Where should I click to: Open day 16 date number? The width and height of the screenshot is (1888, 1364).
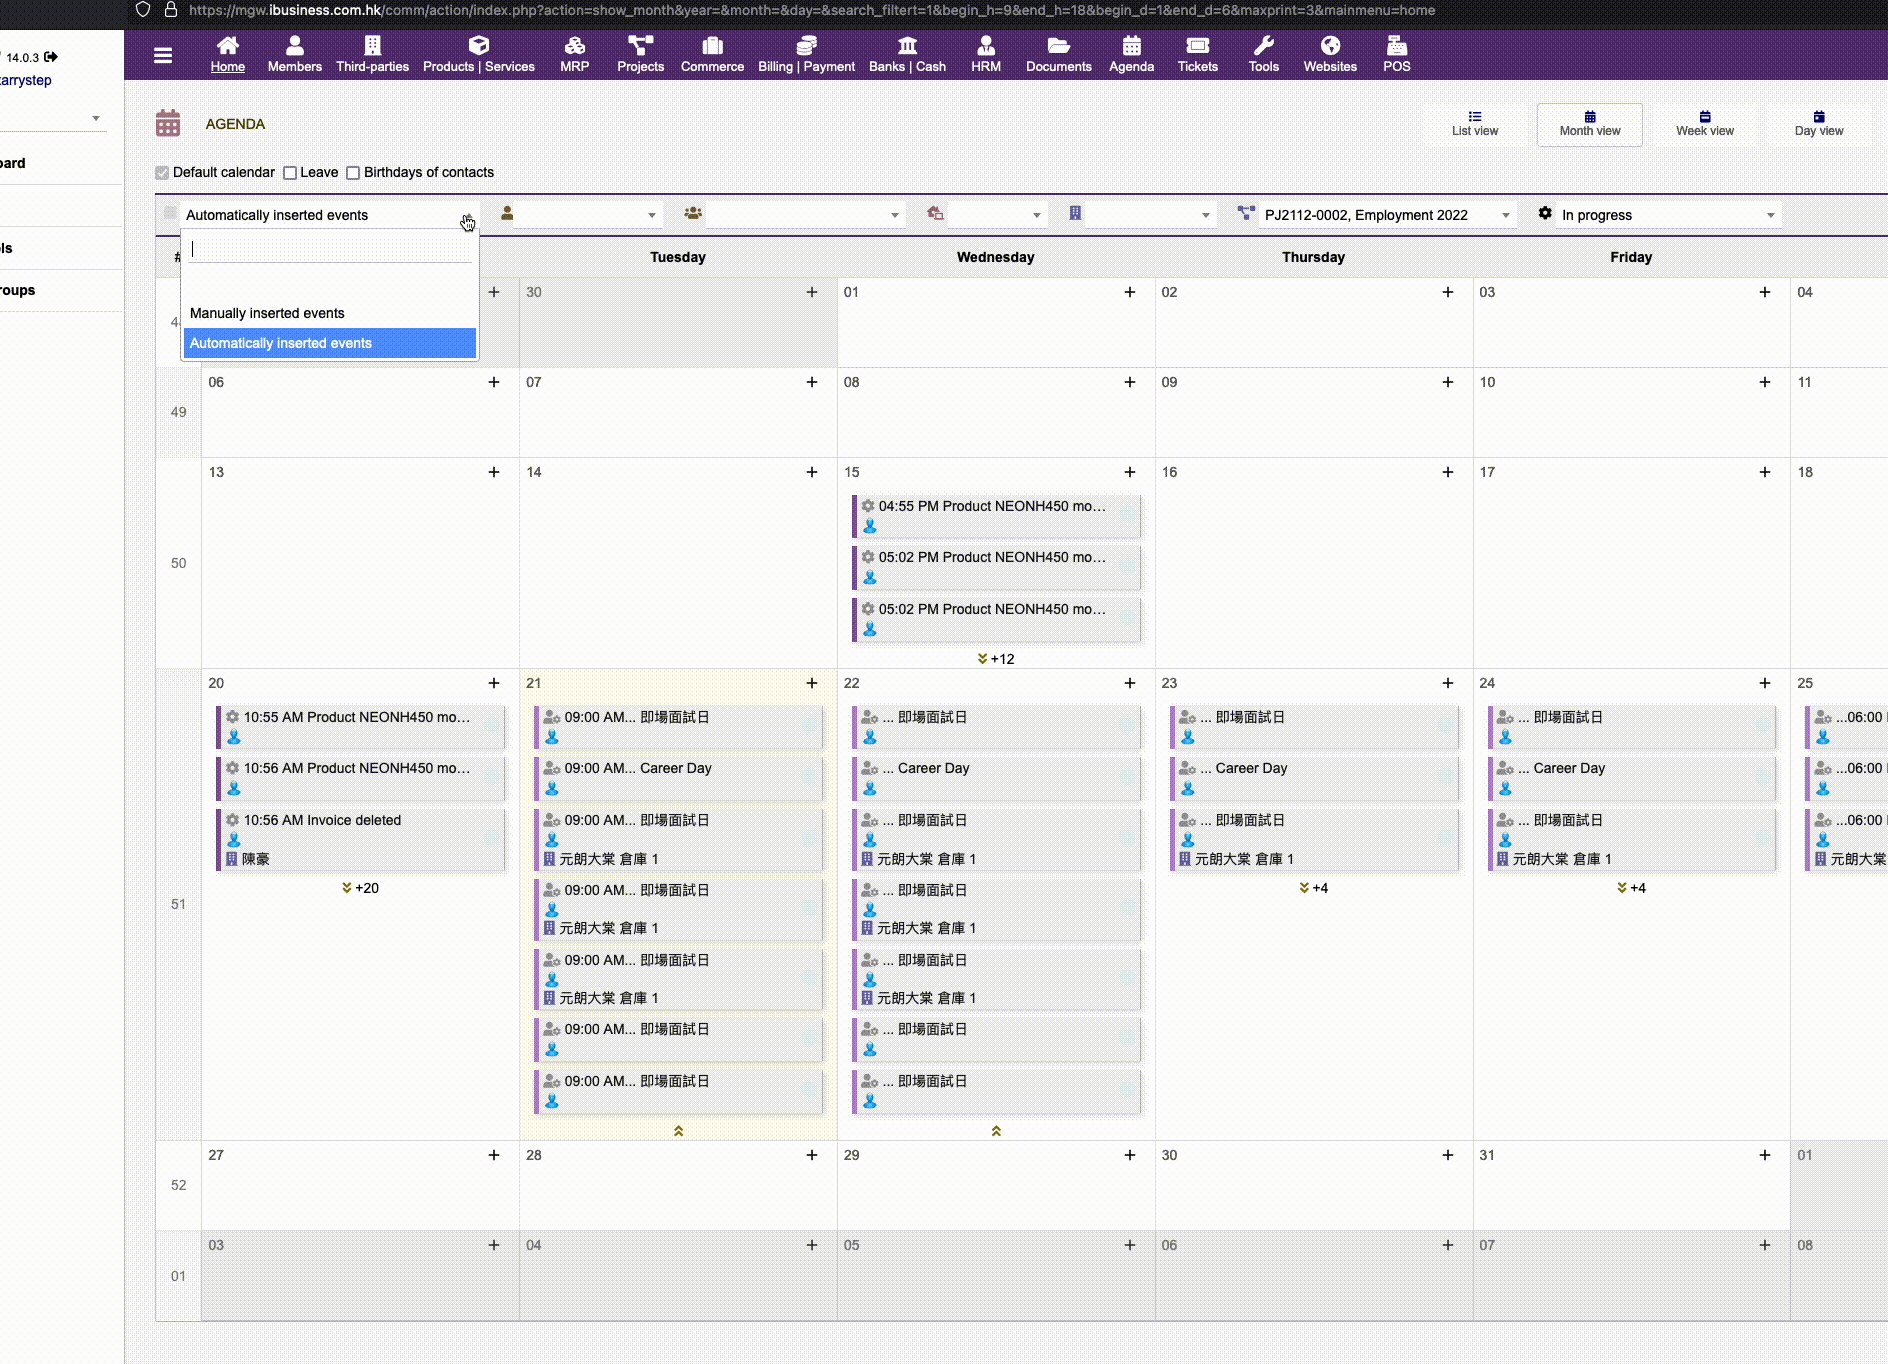point(1169,472)
